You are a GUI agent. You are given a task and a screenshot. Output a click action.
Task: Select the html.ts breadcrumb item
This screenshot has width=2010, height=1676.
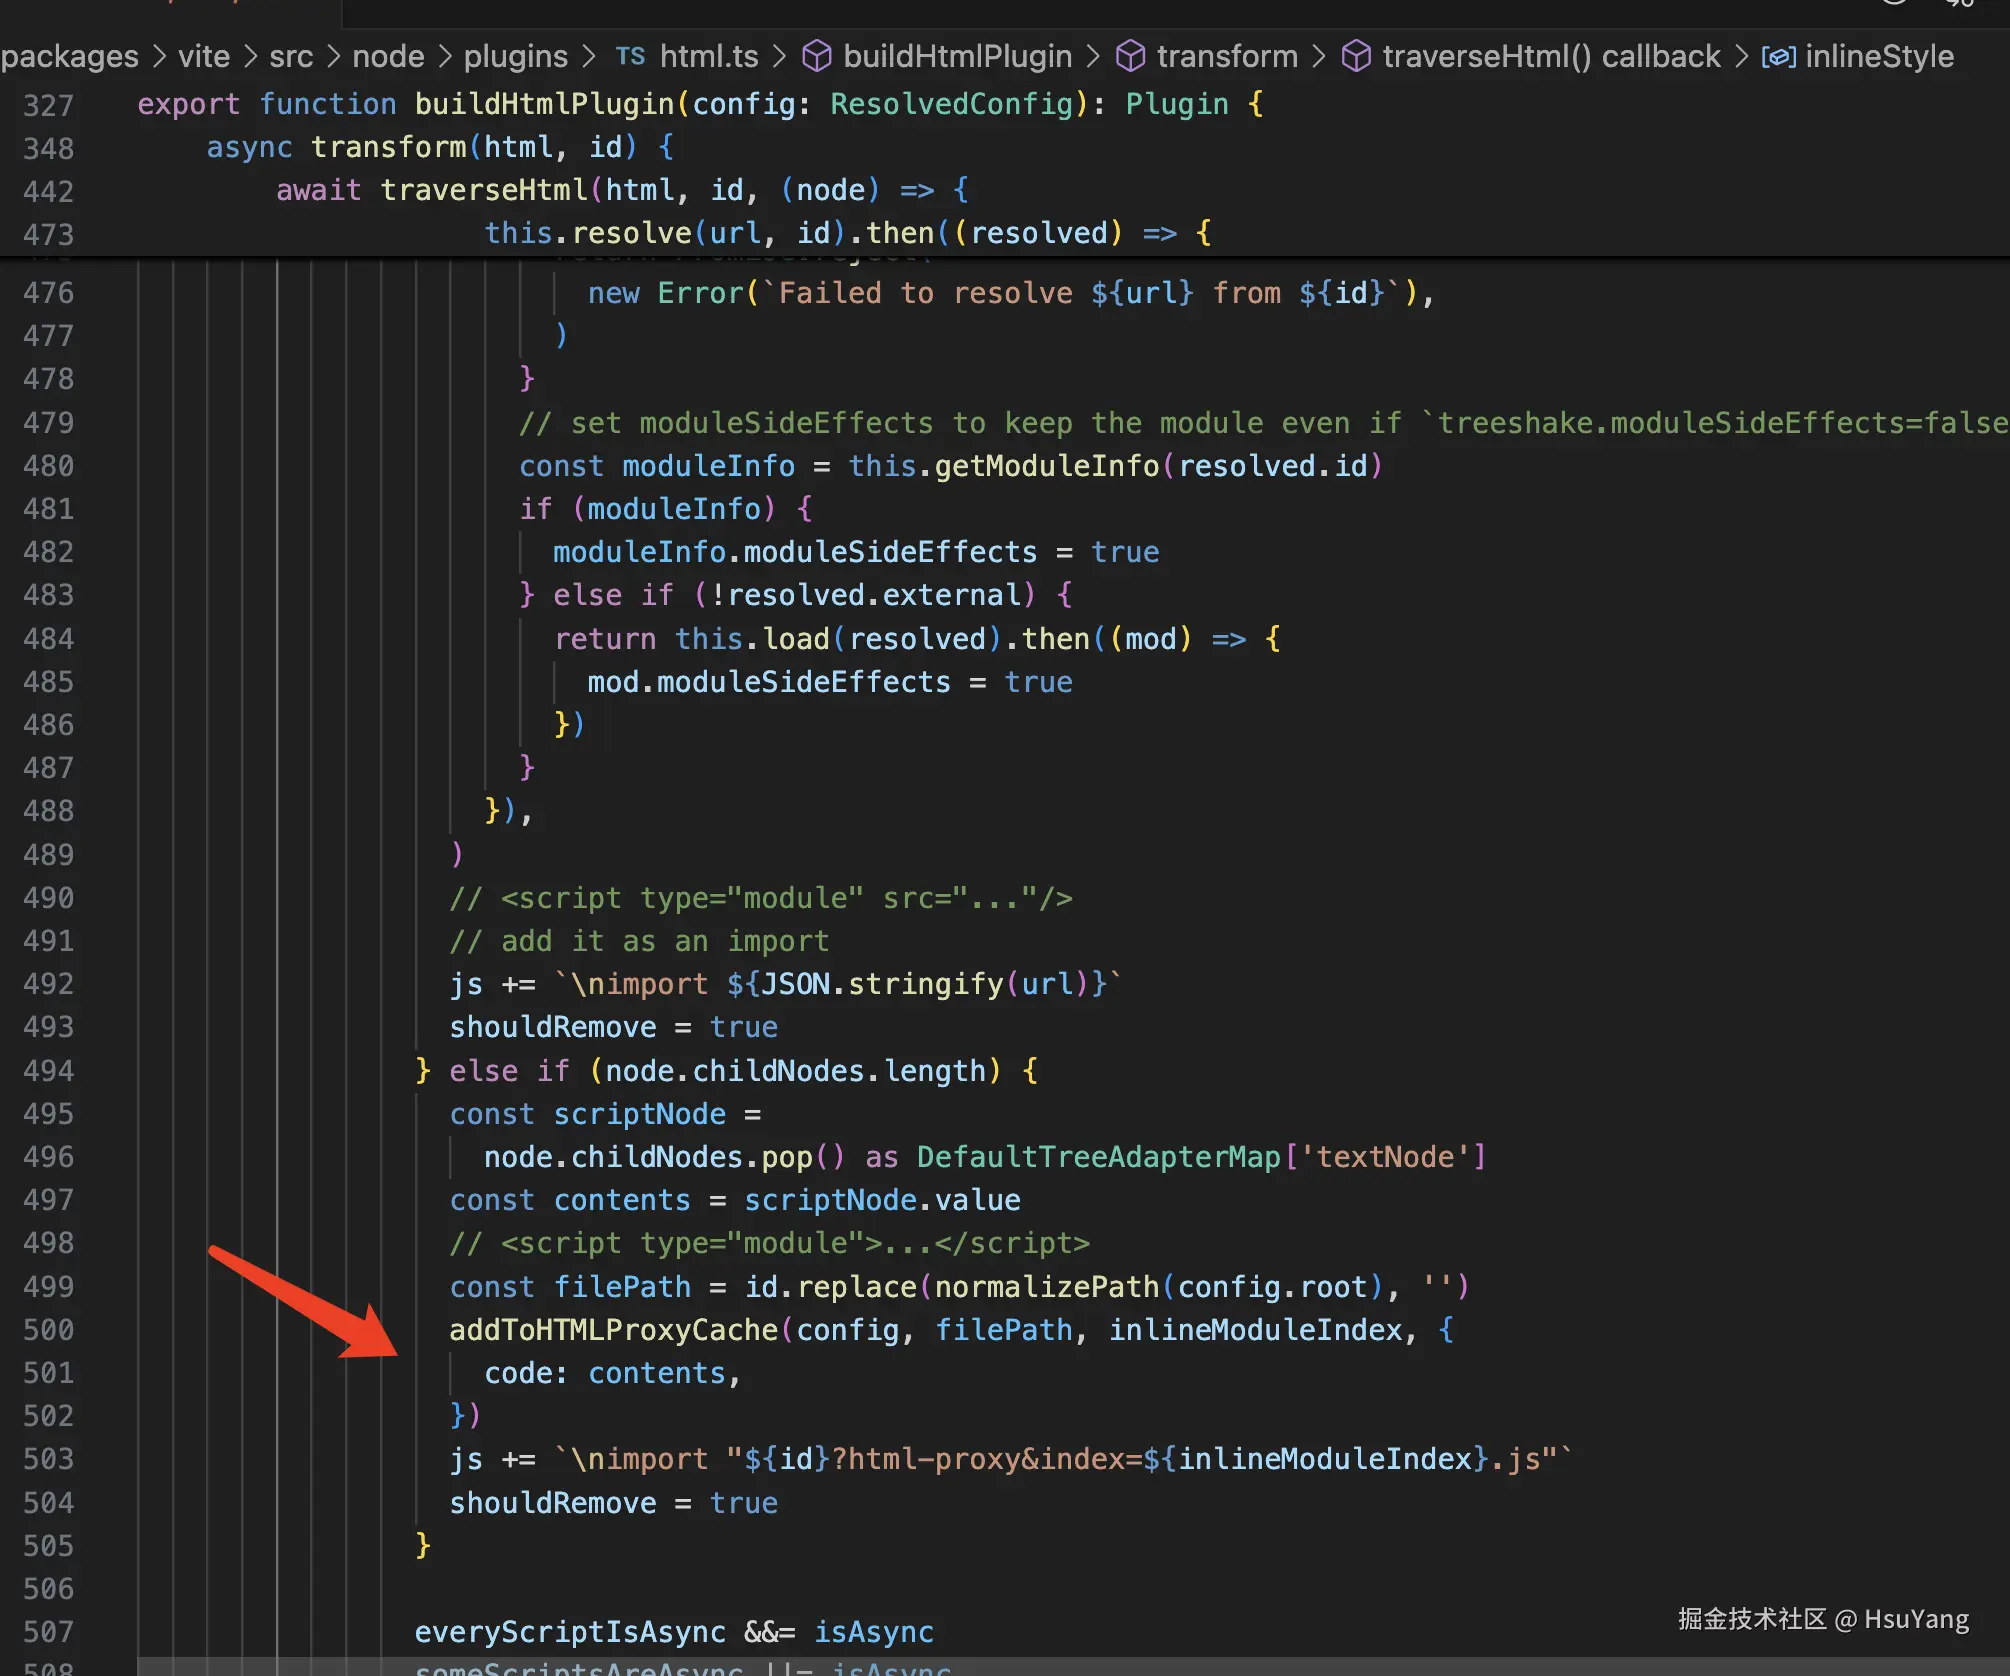coord(708,57)
